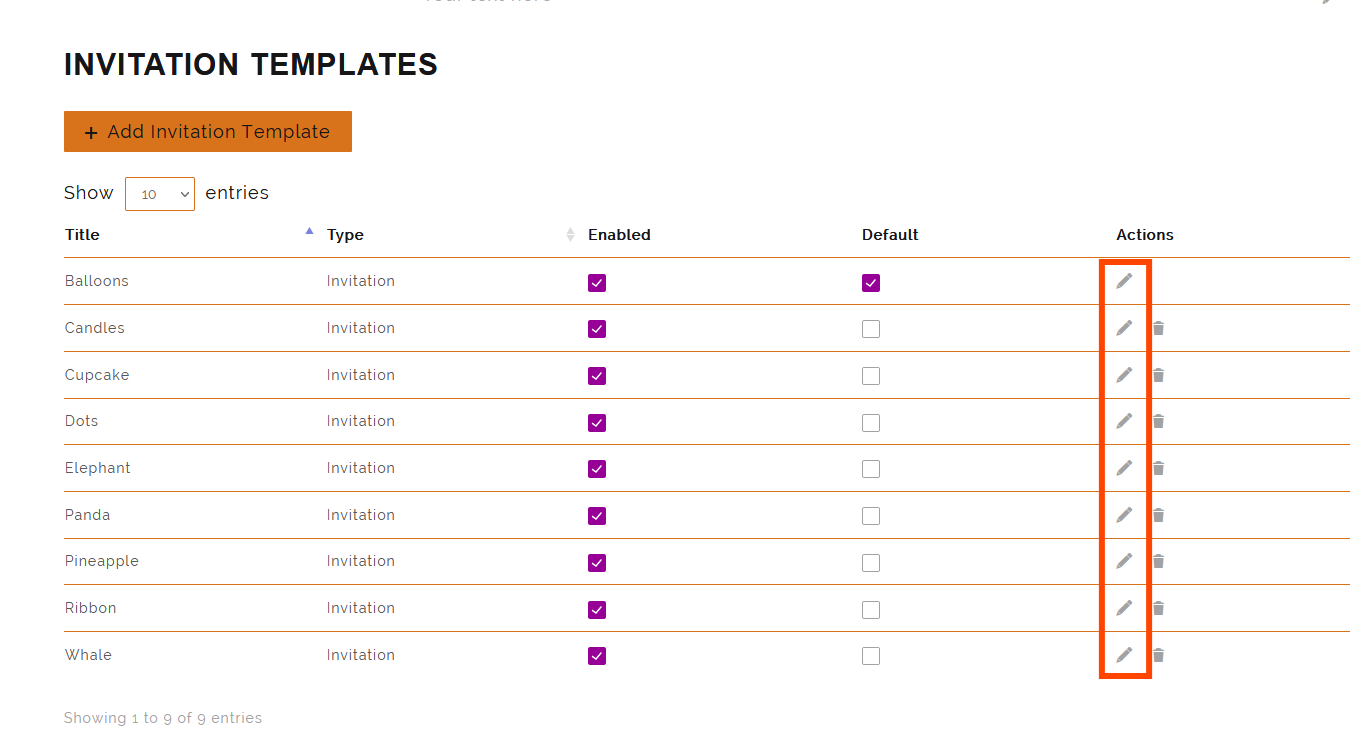This screenshot has height=747, width=1370.
Task: Click the Invitation Templates heading
Action: click(251, 65)
